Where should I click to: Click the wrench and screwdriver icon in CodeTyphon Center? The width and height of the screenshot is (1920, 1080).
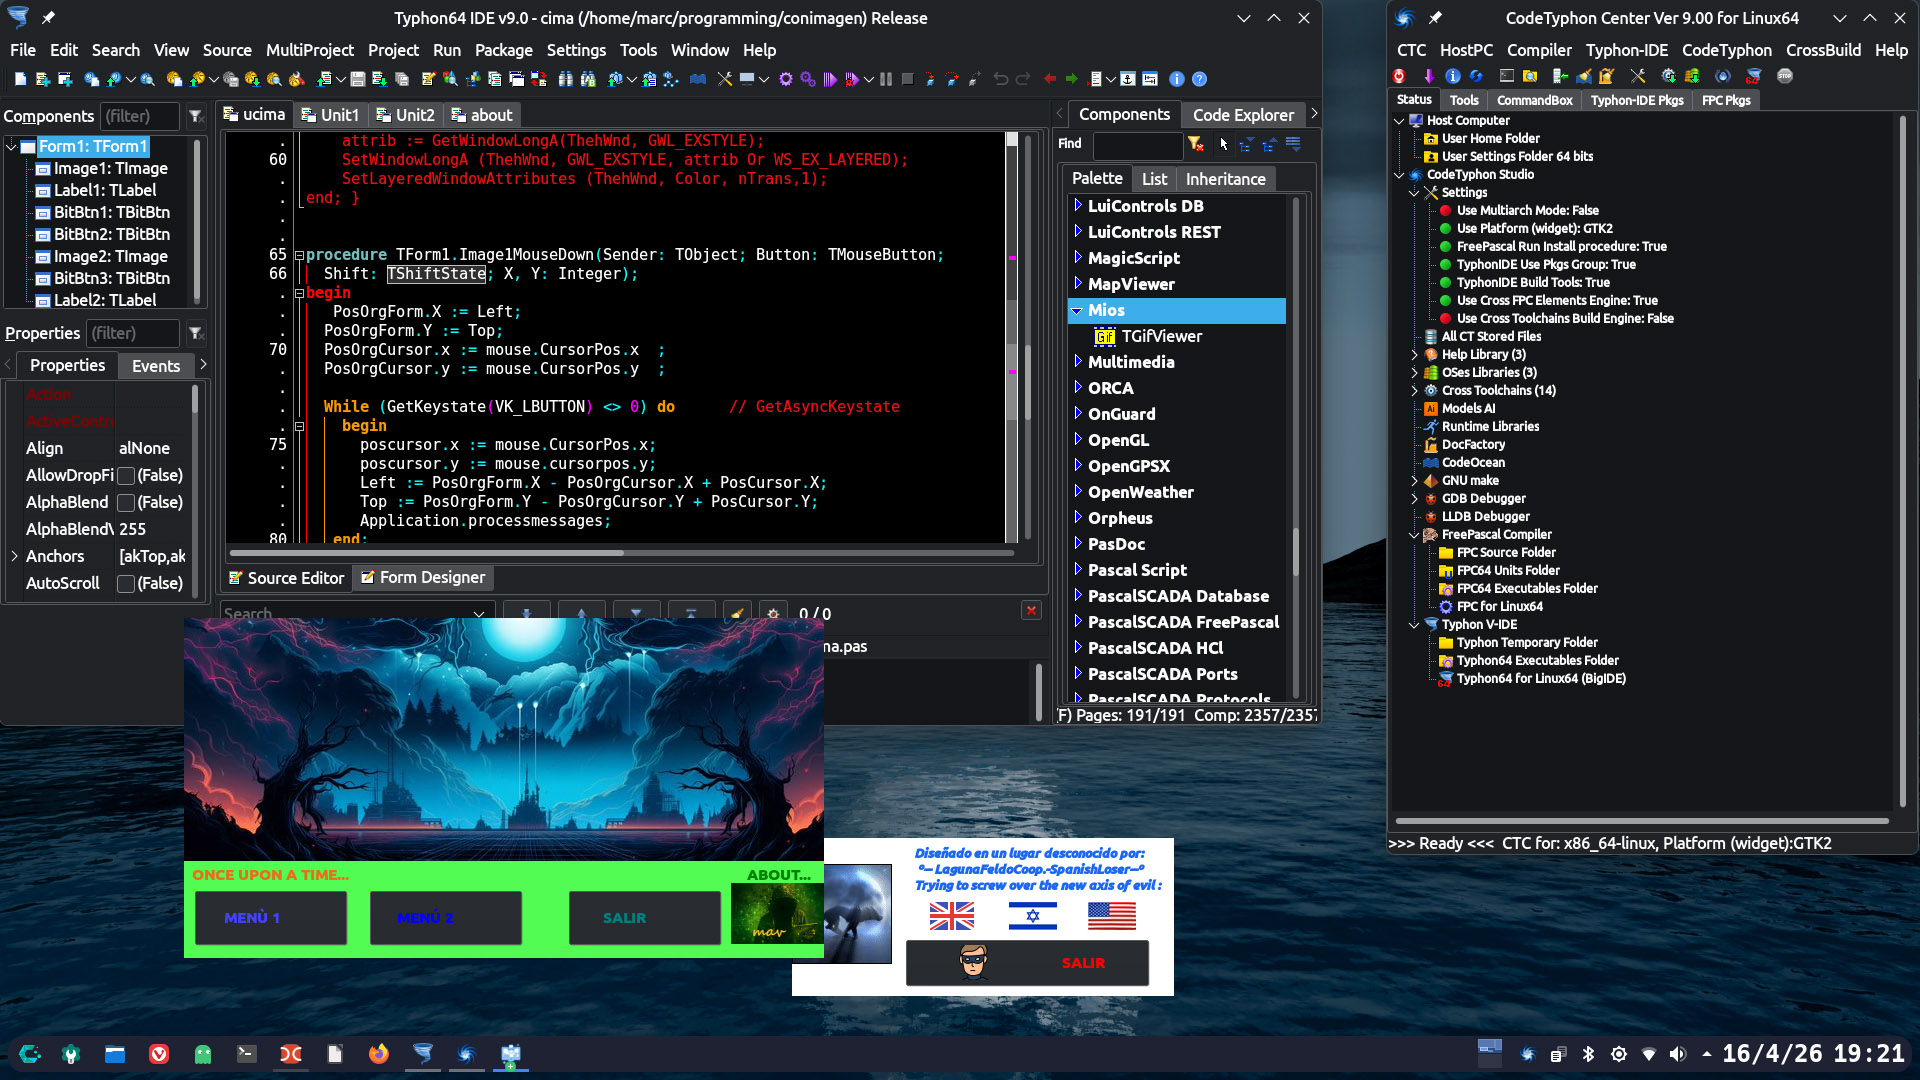coord(1637,76)
